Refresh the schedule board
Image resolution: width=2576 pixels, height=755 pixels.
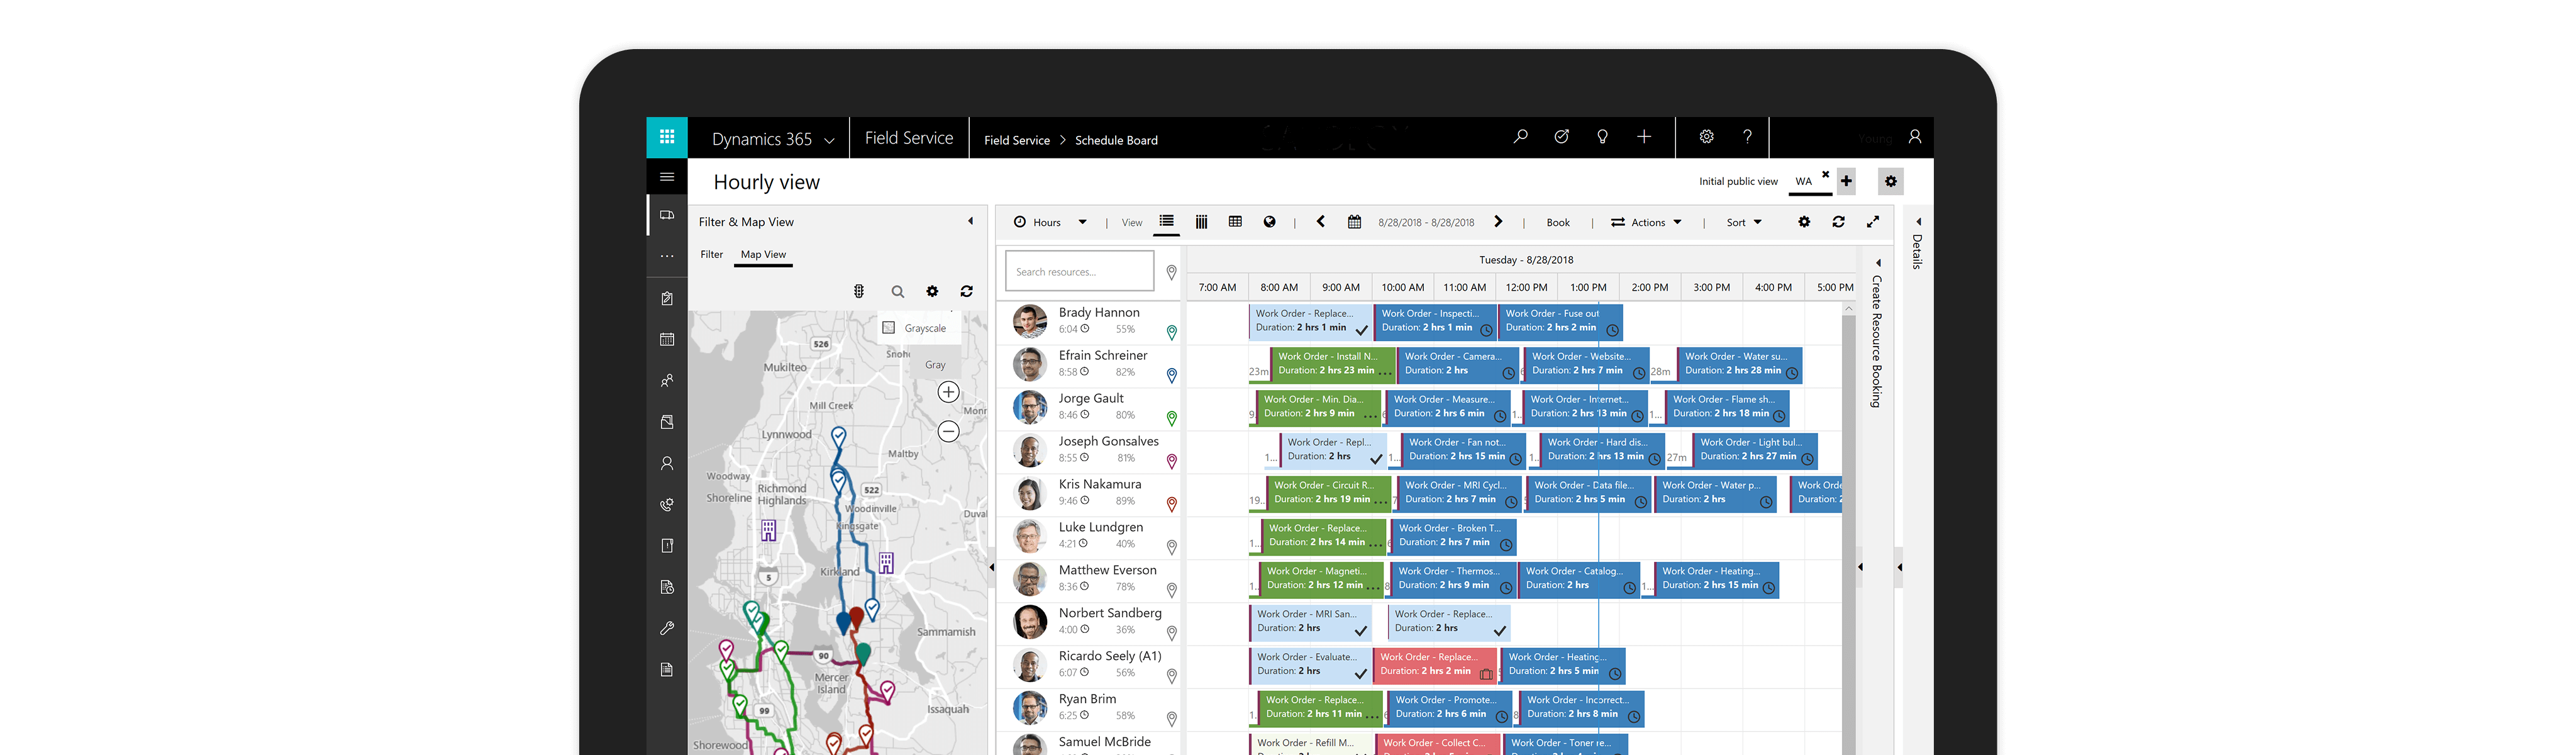pos(1838,222)
